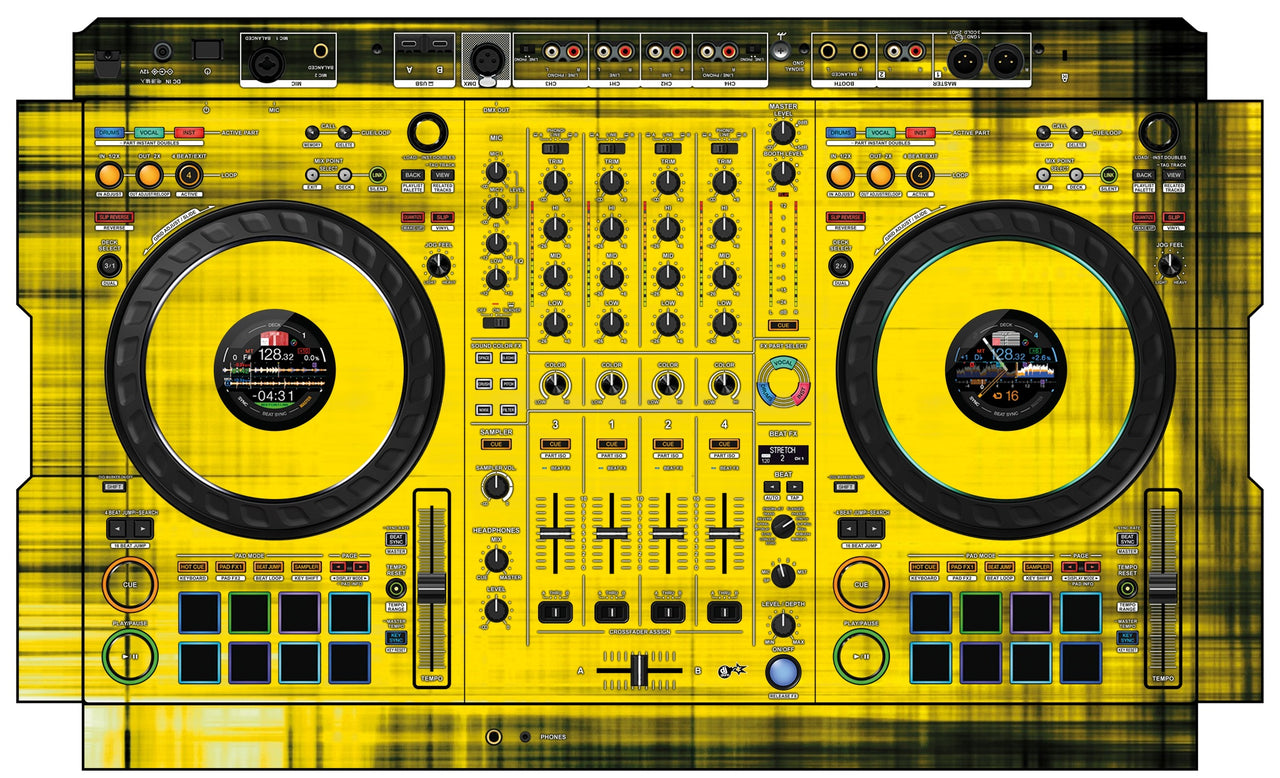
Task: Click channel 3 volume fader
Action: [555, 534]
